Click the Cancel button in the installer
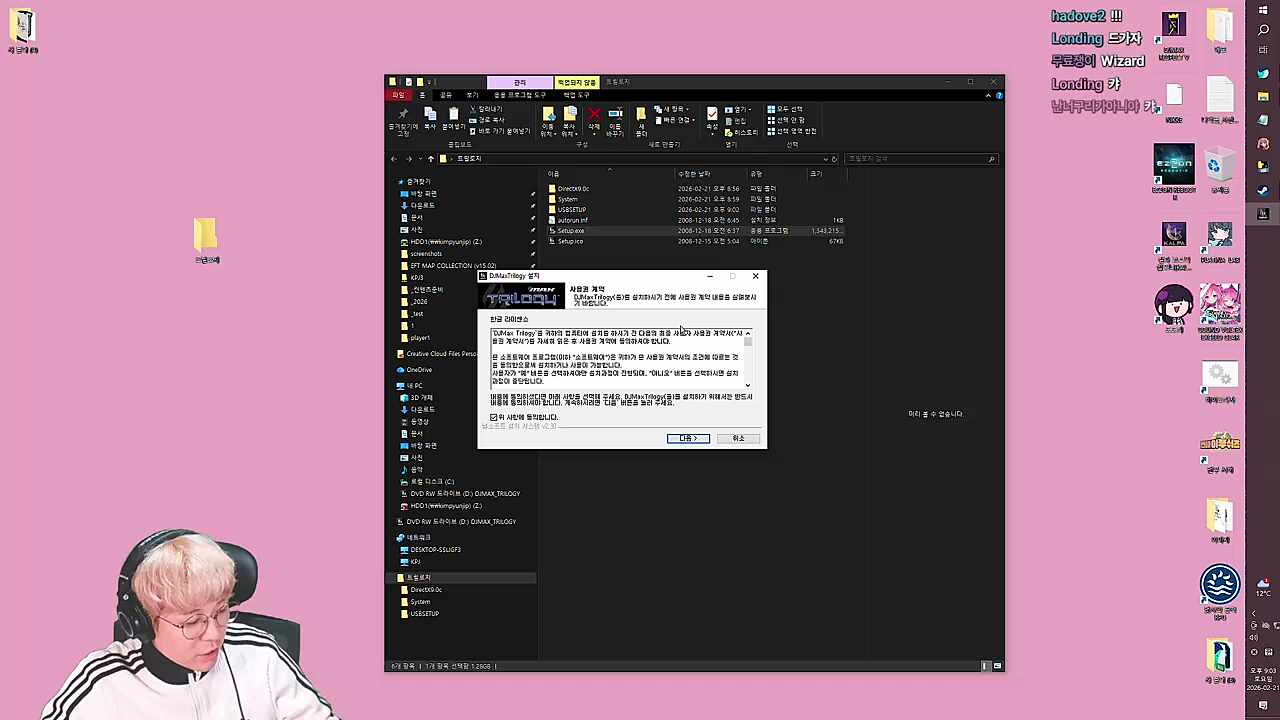1280x720 pixels. coord(738,438)
